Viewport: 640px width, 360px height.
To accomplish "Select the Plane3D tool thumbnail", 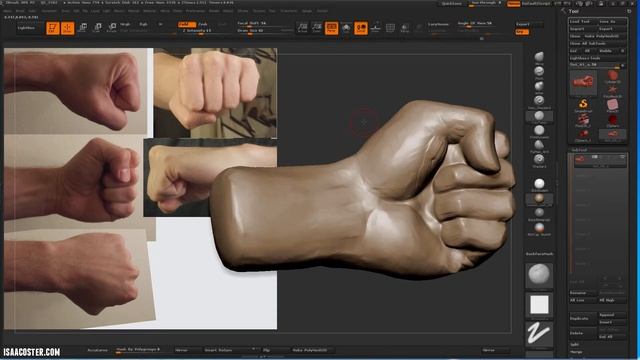I will click(612, 105).
